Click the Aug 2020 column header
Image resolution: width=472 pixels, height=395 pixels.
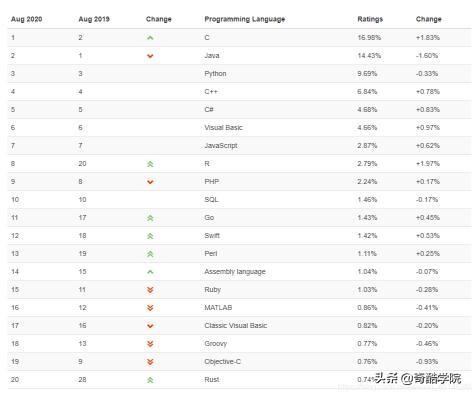tap(27, 19)
